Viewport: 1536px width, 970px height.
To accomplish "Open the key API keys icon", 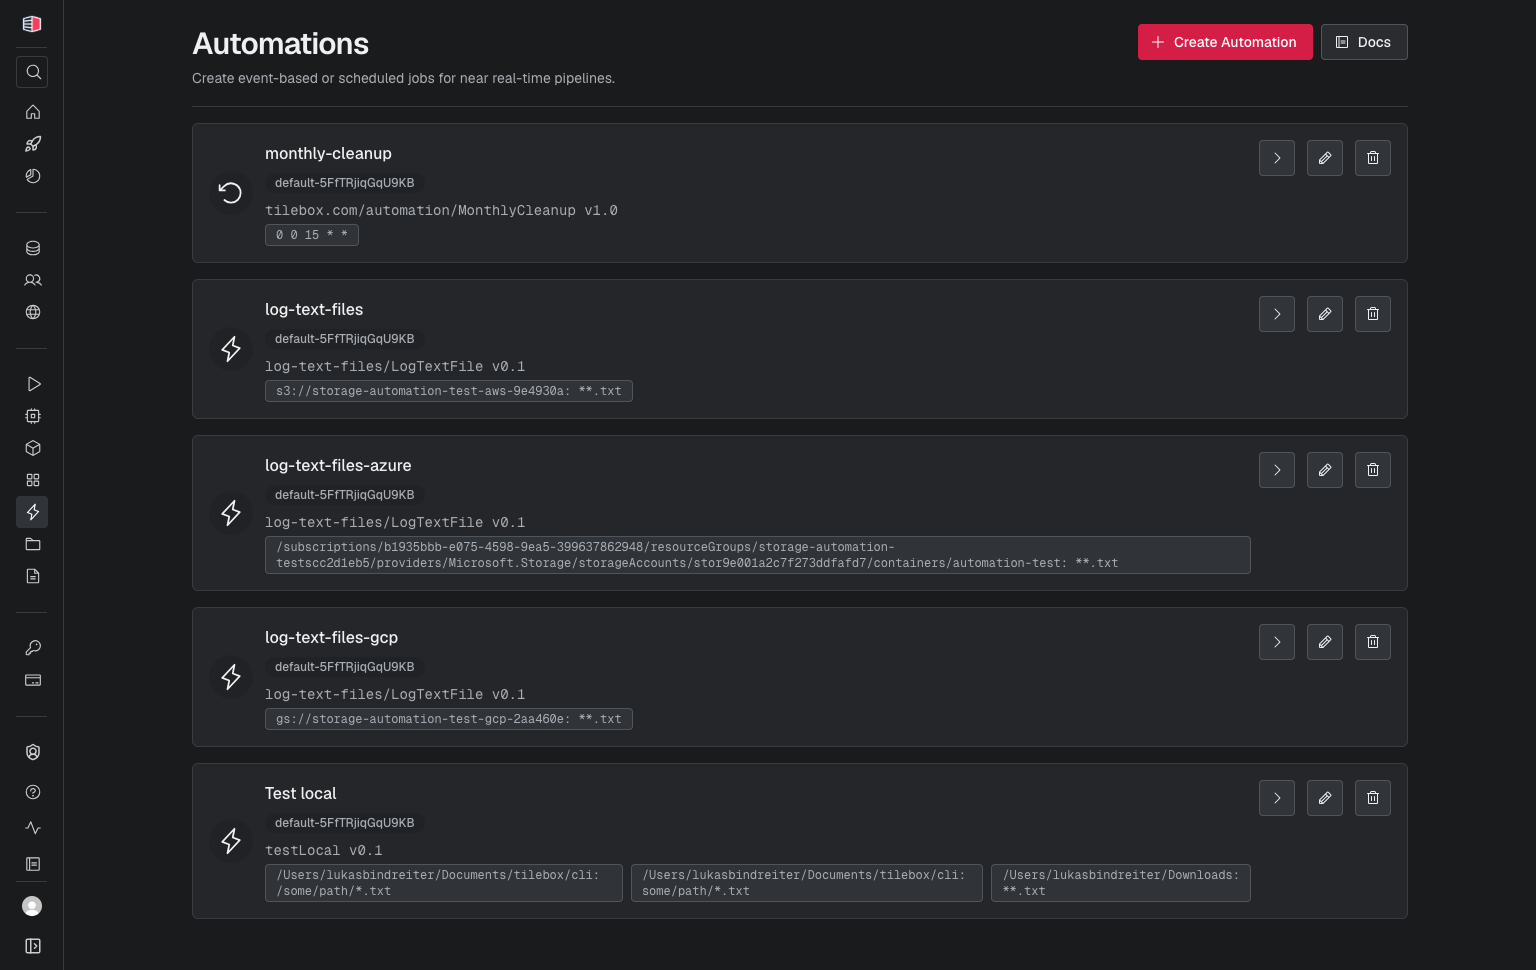I will click(32, 648).
